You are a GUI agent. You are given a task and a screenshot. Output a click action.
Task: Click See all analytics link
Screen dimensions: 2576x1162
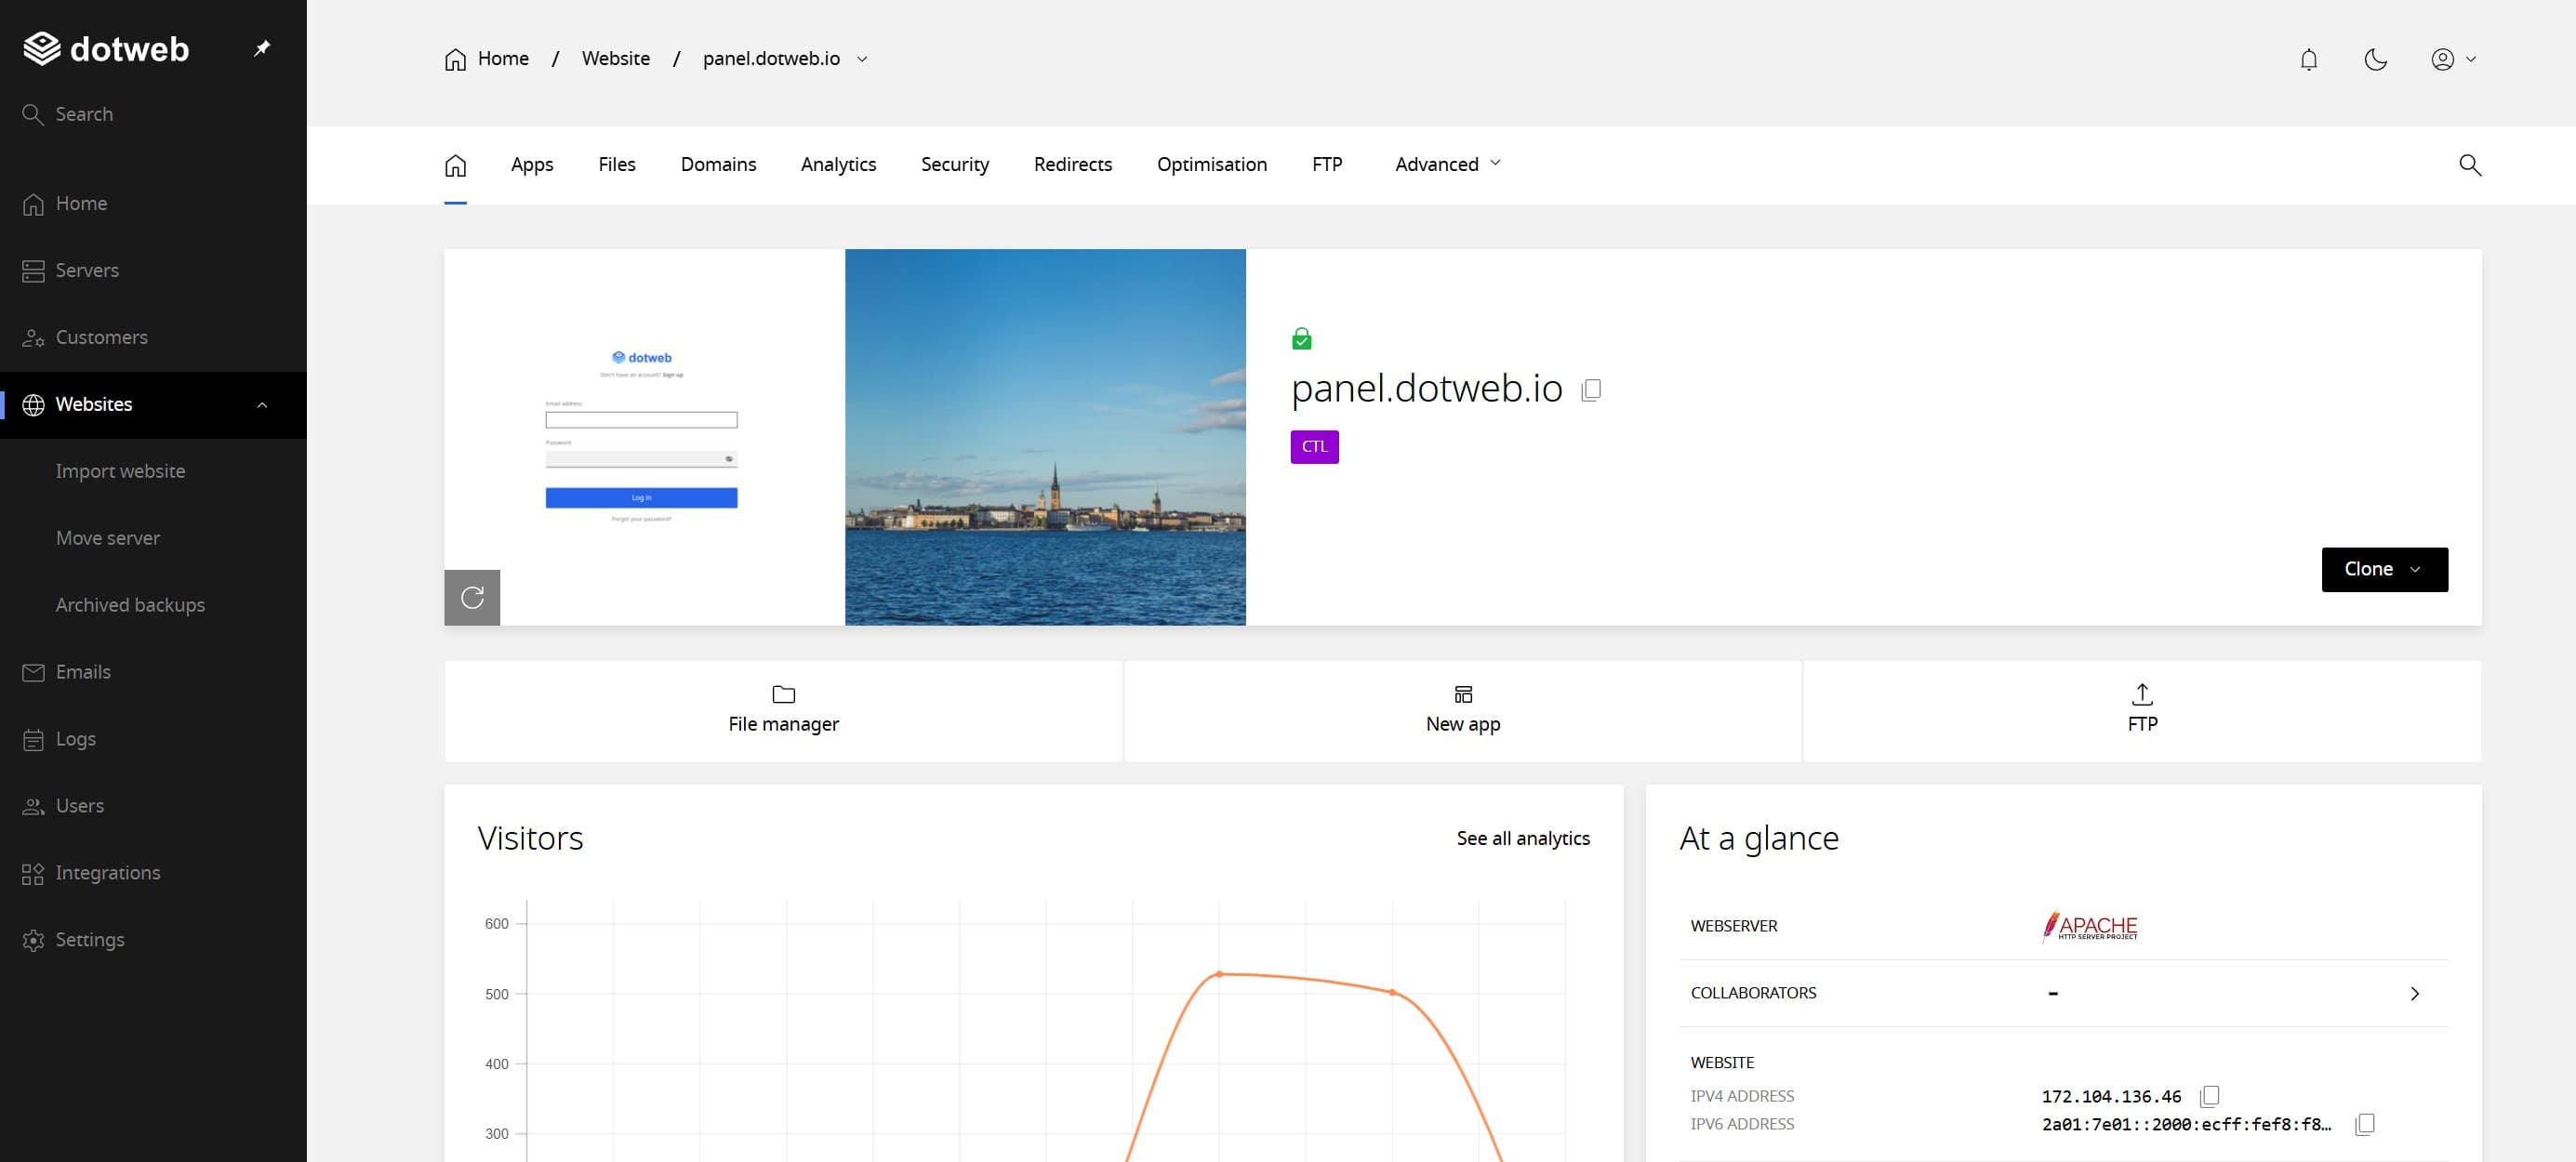[x=1523, y=839]
